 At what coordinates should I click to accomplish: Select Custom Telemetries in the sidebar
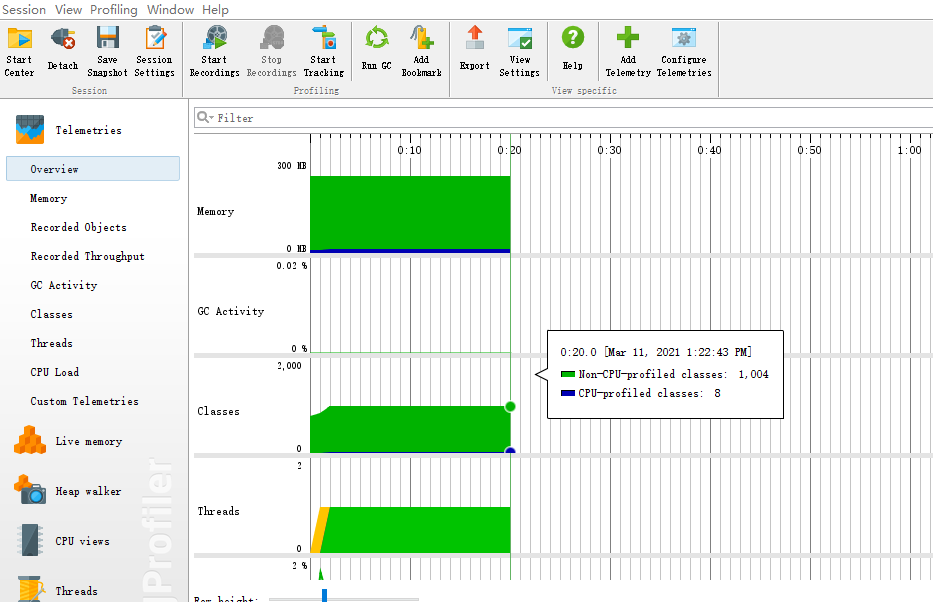[x=84, y=402]
